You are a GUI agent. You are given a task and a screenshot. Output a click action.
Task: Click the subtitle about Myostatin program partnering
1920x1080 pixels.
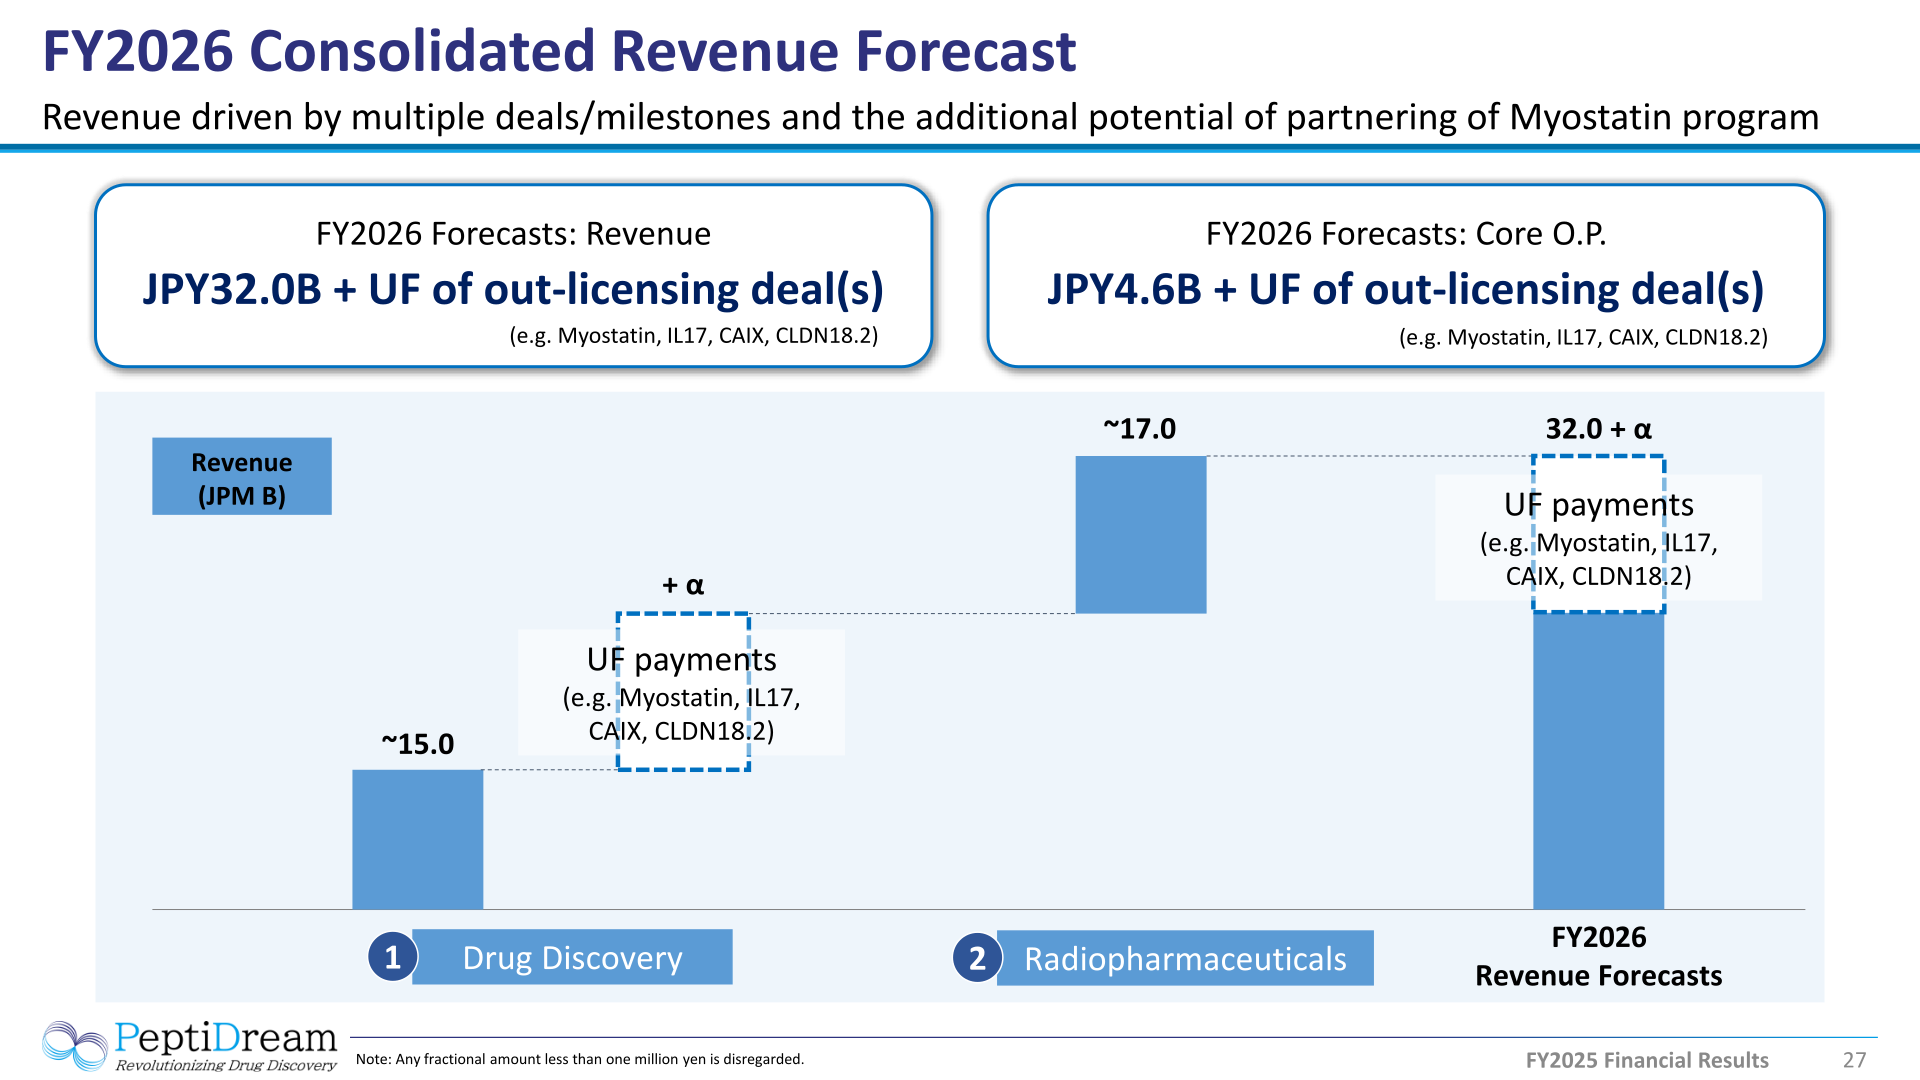(930, 118)
